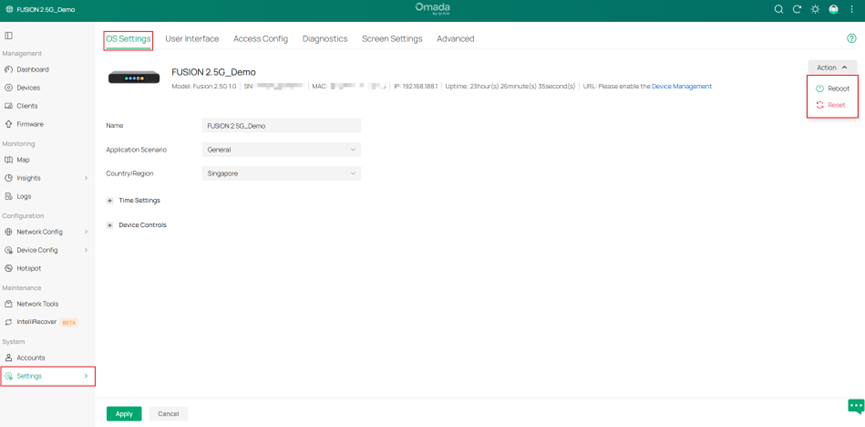Expand the Device Config submenu chevron
Image resolution: width=865 pixels, height=427 pixels.
coord(86,250)
